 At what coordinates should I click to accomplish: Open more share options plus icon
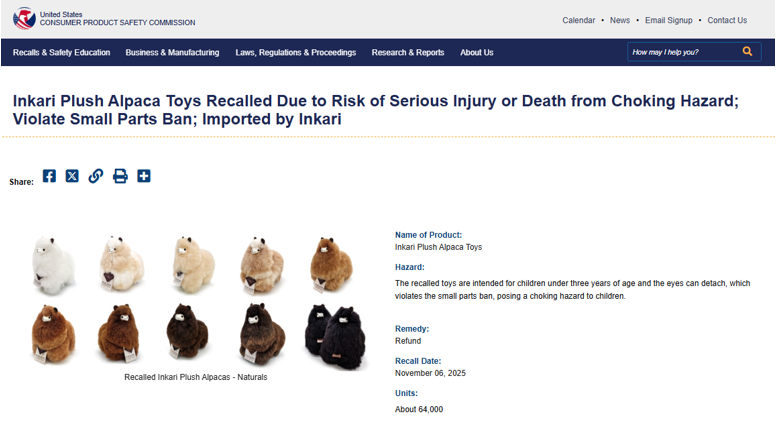click(x=144, y=176)
